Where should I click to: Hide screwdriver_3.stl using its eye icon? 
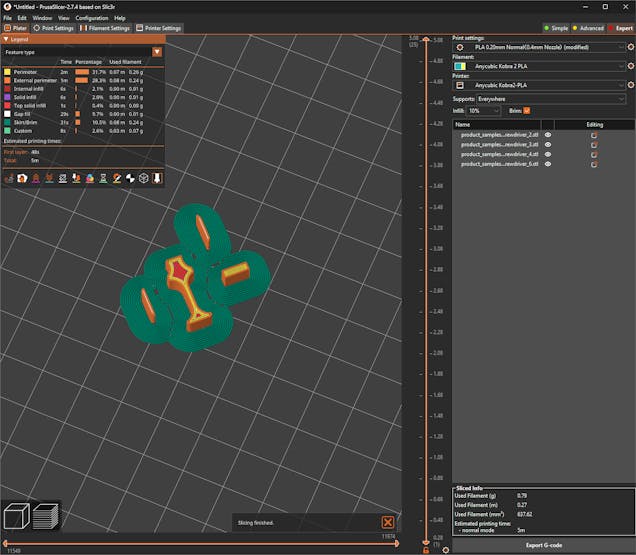click(x=548, y=144)
